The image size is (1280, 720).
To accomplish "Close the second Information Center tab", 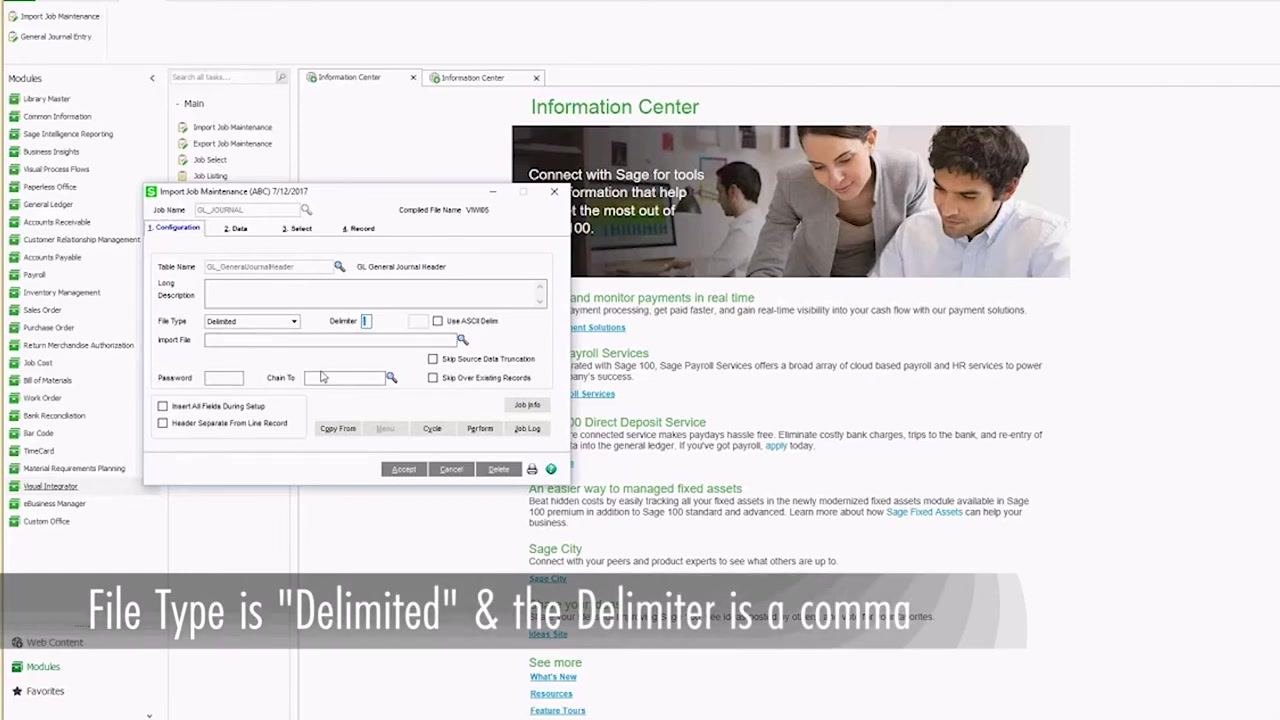I will (536, 78).
